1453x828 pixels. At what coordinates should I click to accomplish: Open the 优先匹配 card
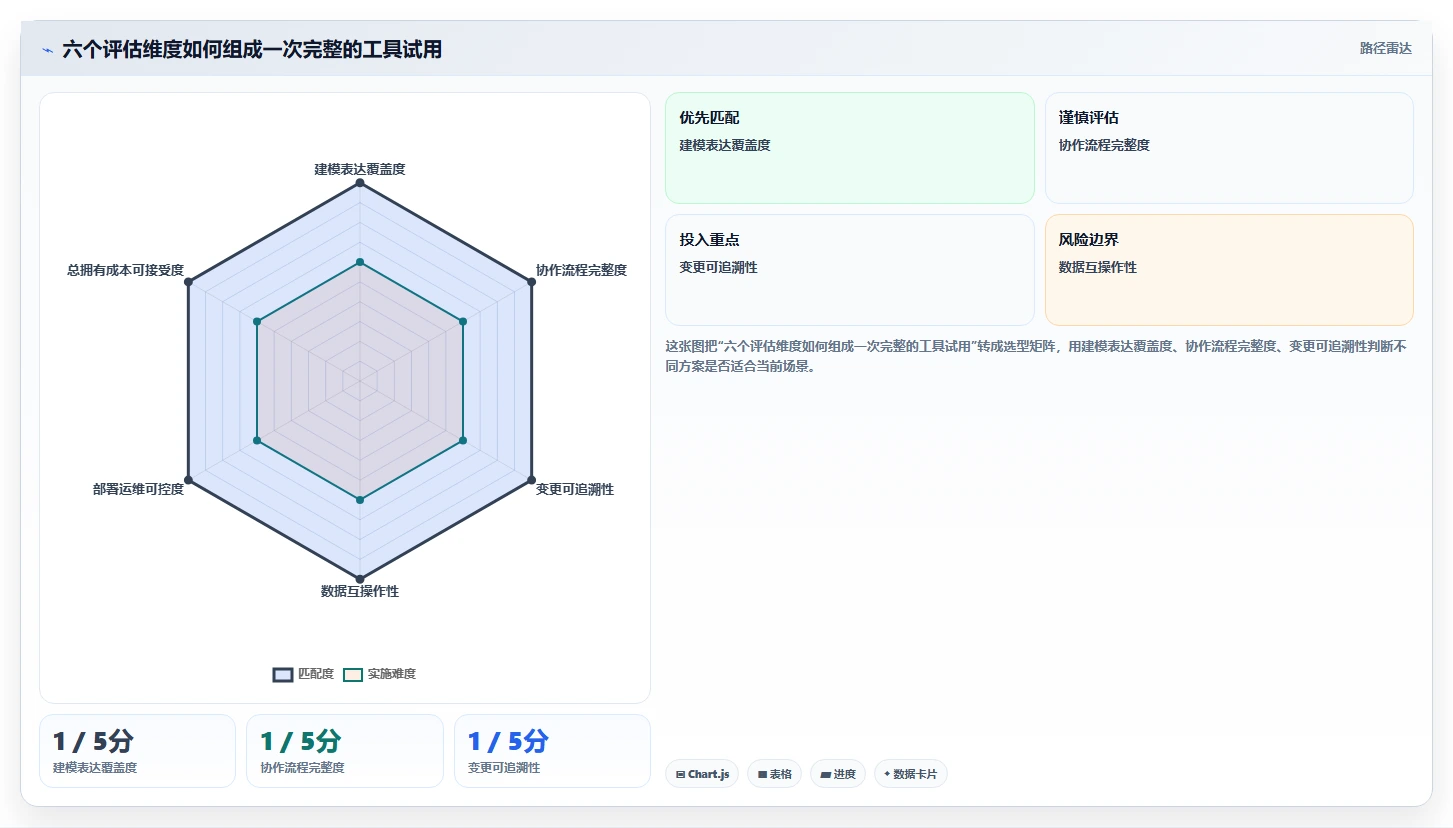[850, 148]
